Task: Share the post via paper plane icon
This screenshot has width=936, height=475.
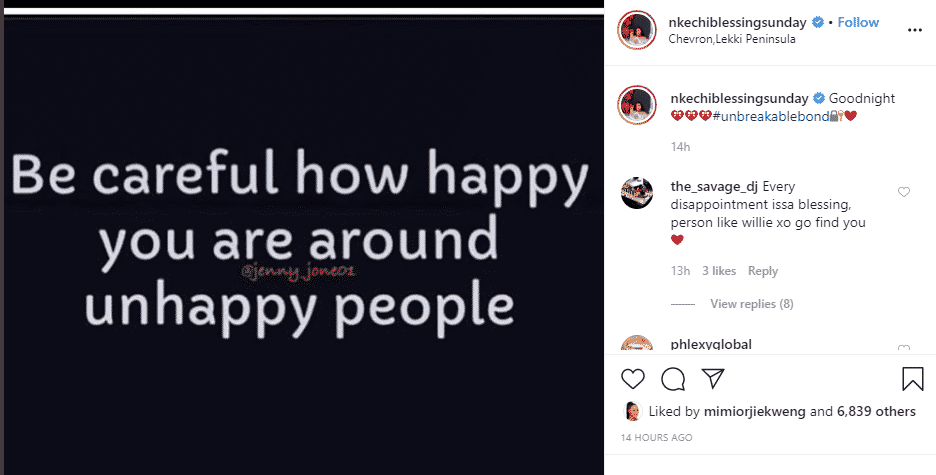Action: point(712,379)
